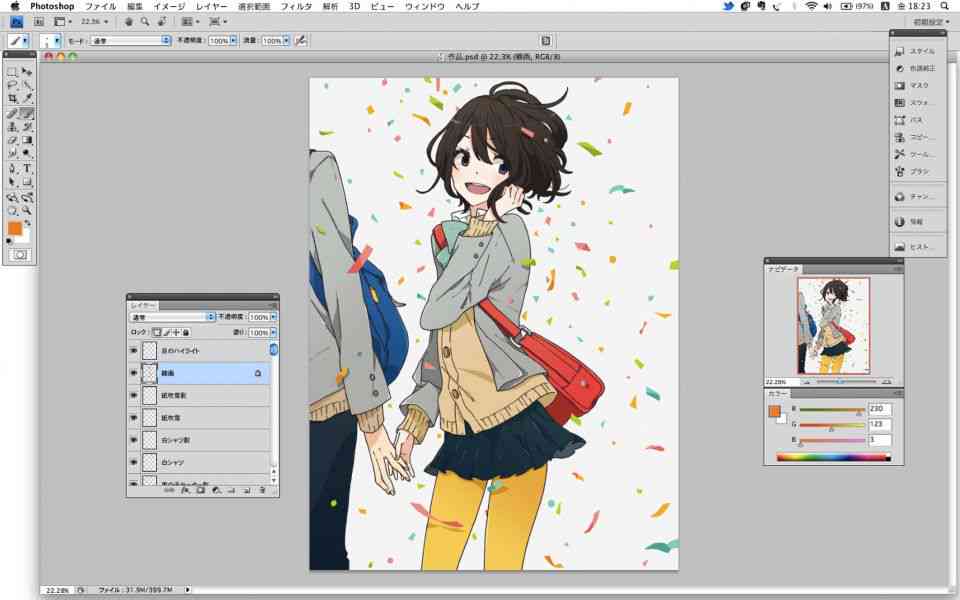Open brush opacity dropdown in options bar

233,40
